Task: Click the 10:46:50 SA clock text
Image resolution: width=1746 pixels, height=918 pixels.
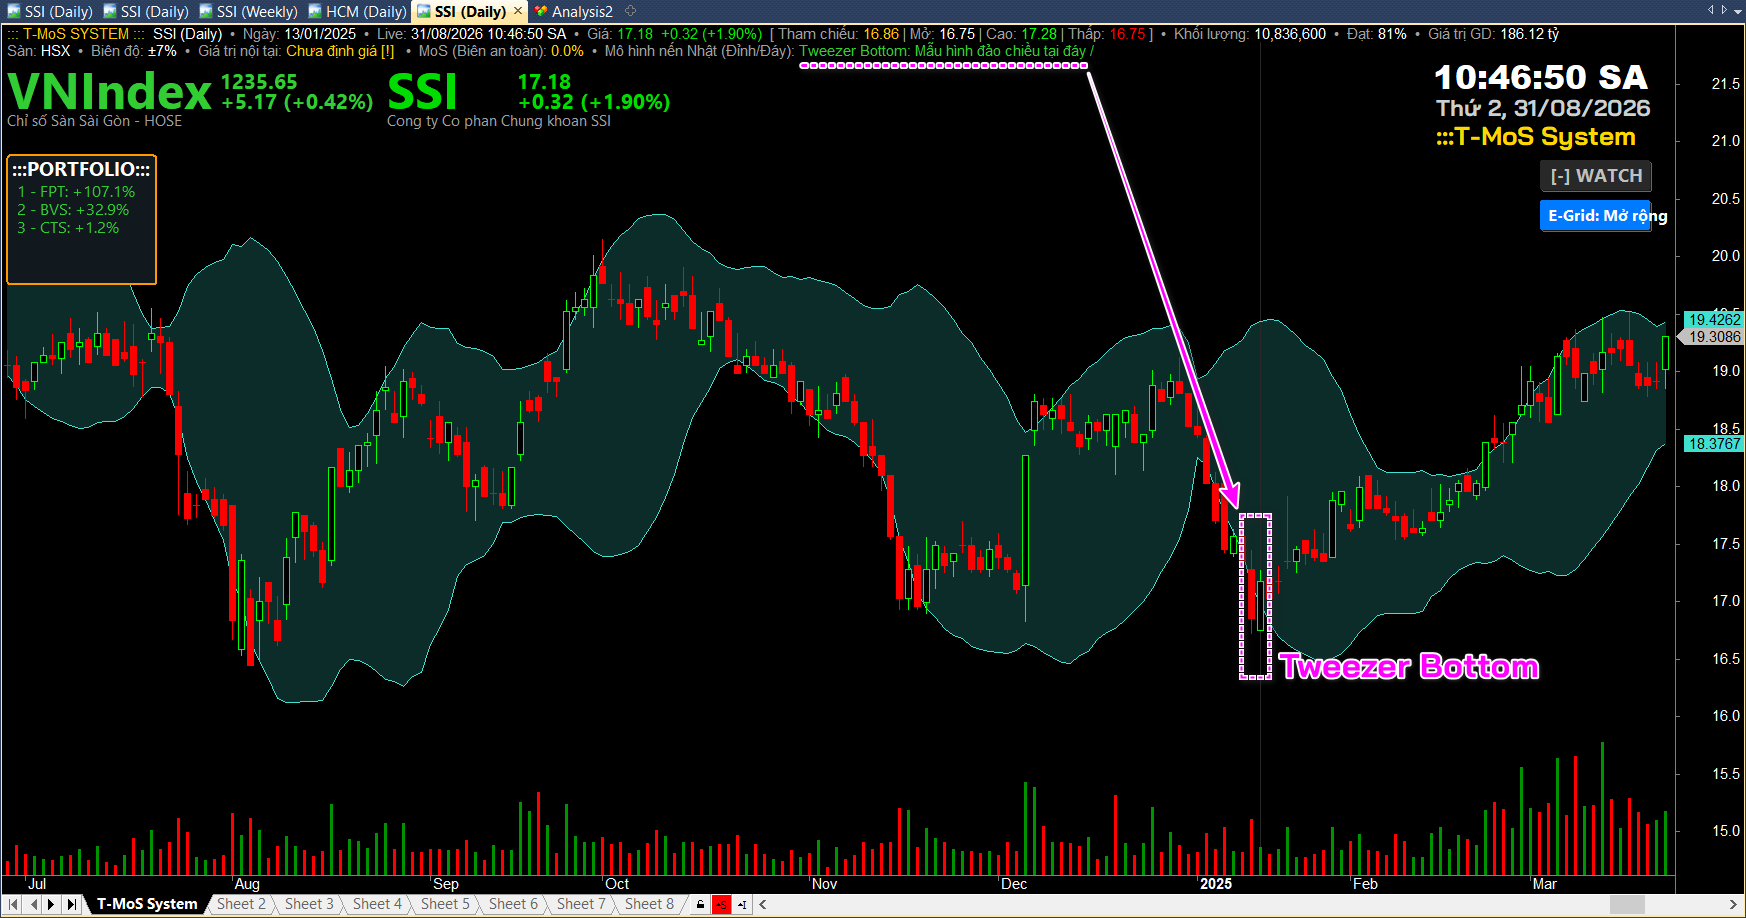Action: 1541,77
